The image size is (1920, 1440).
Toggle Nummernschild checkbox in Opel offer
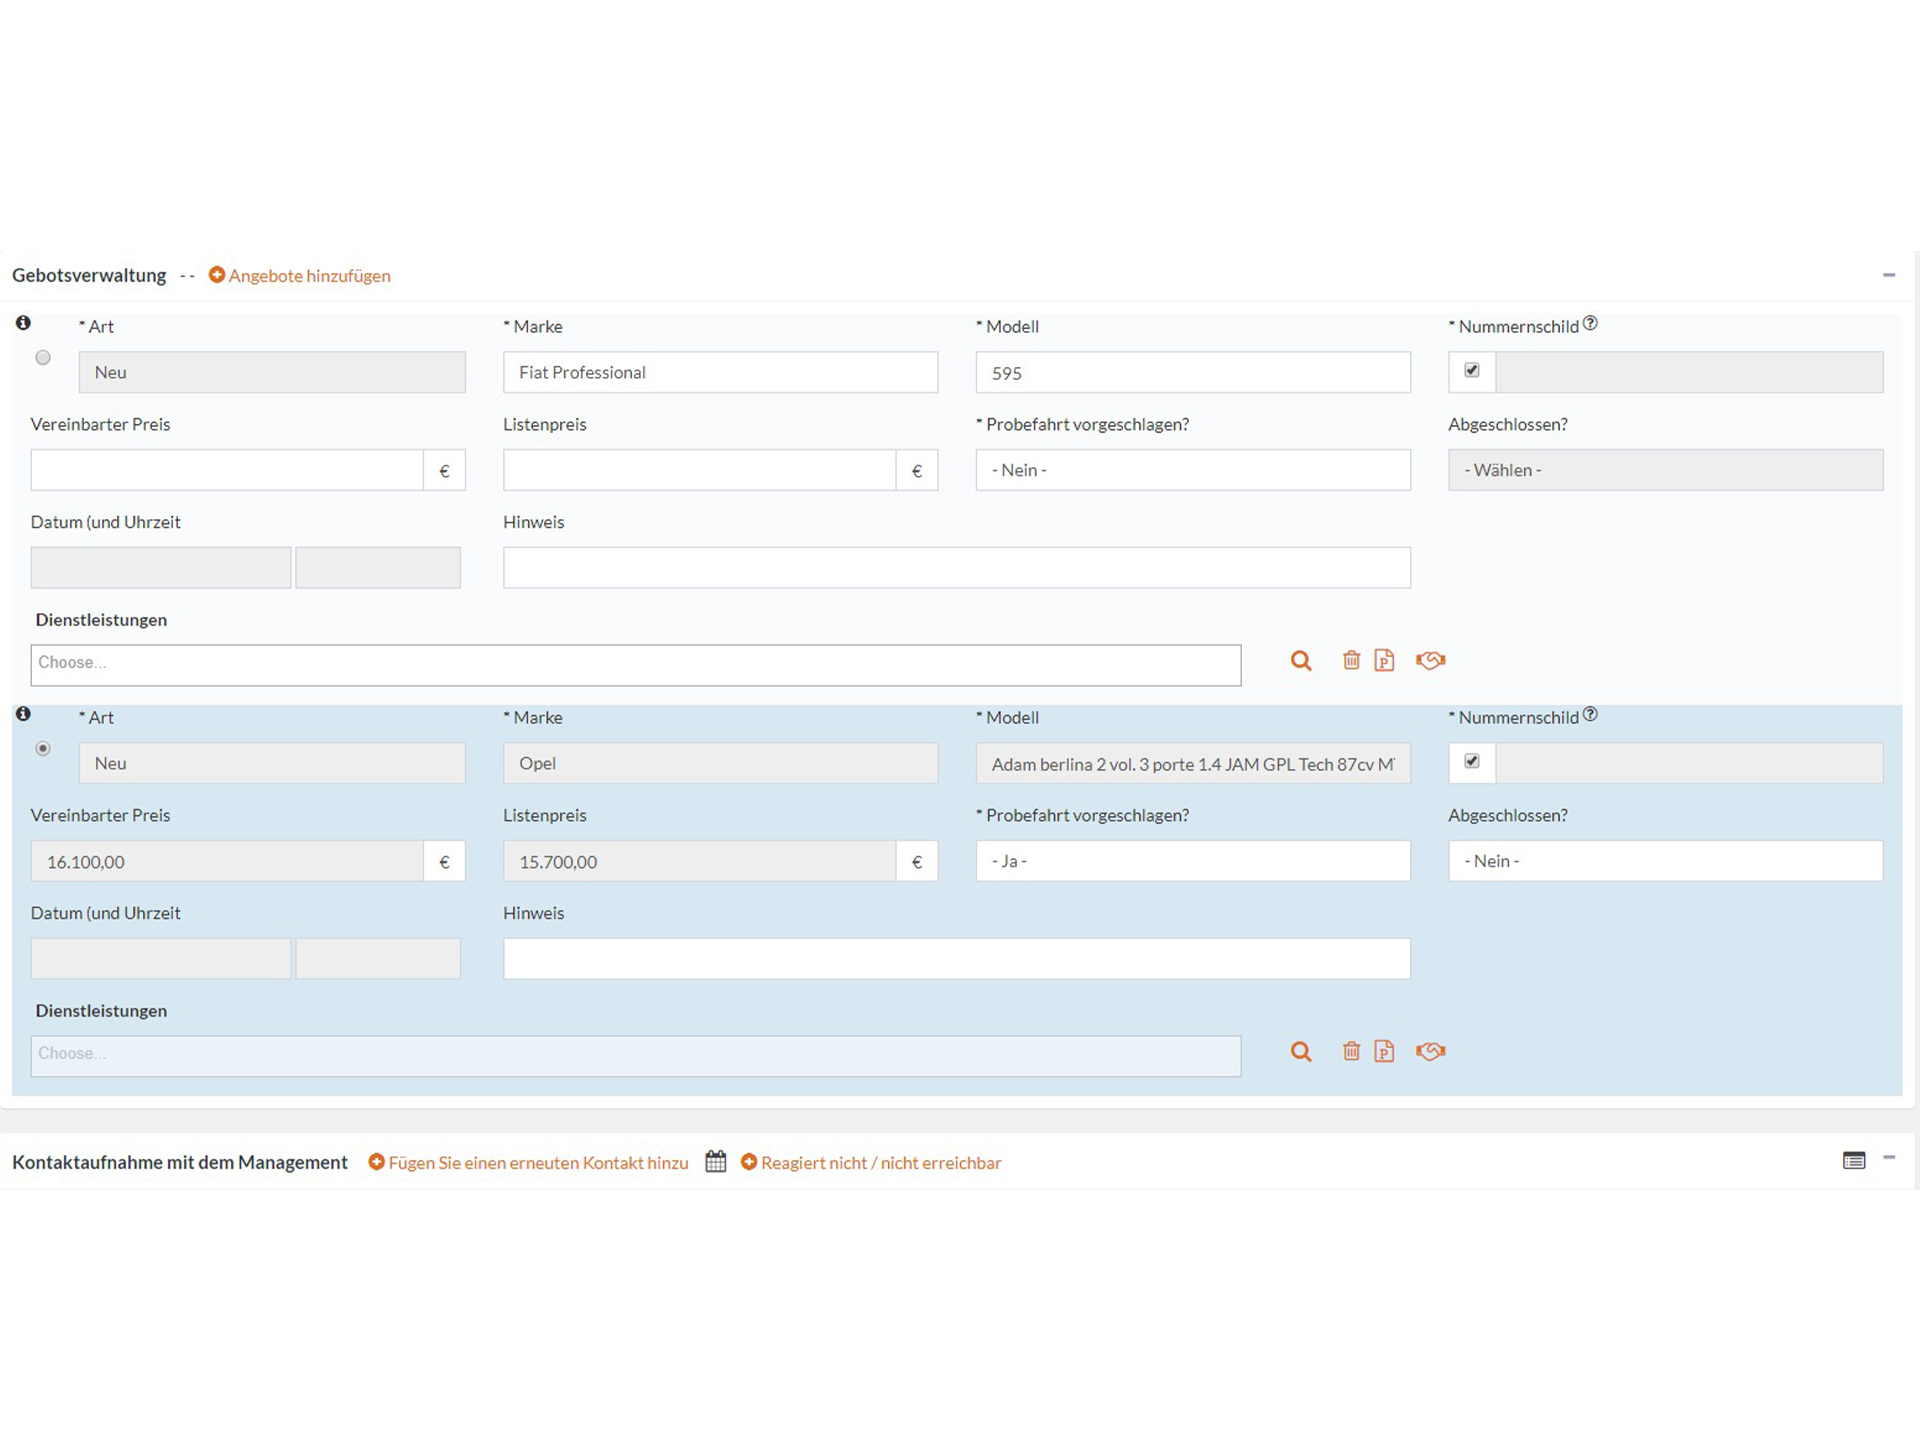[x=1472, y=762]
